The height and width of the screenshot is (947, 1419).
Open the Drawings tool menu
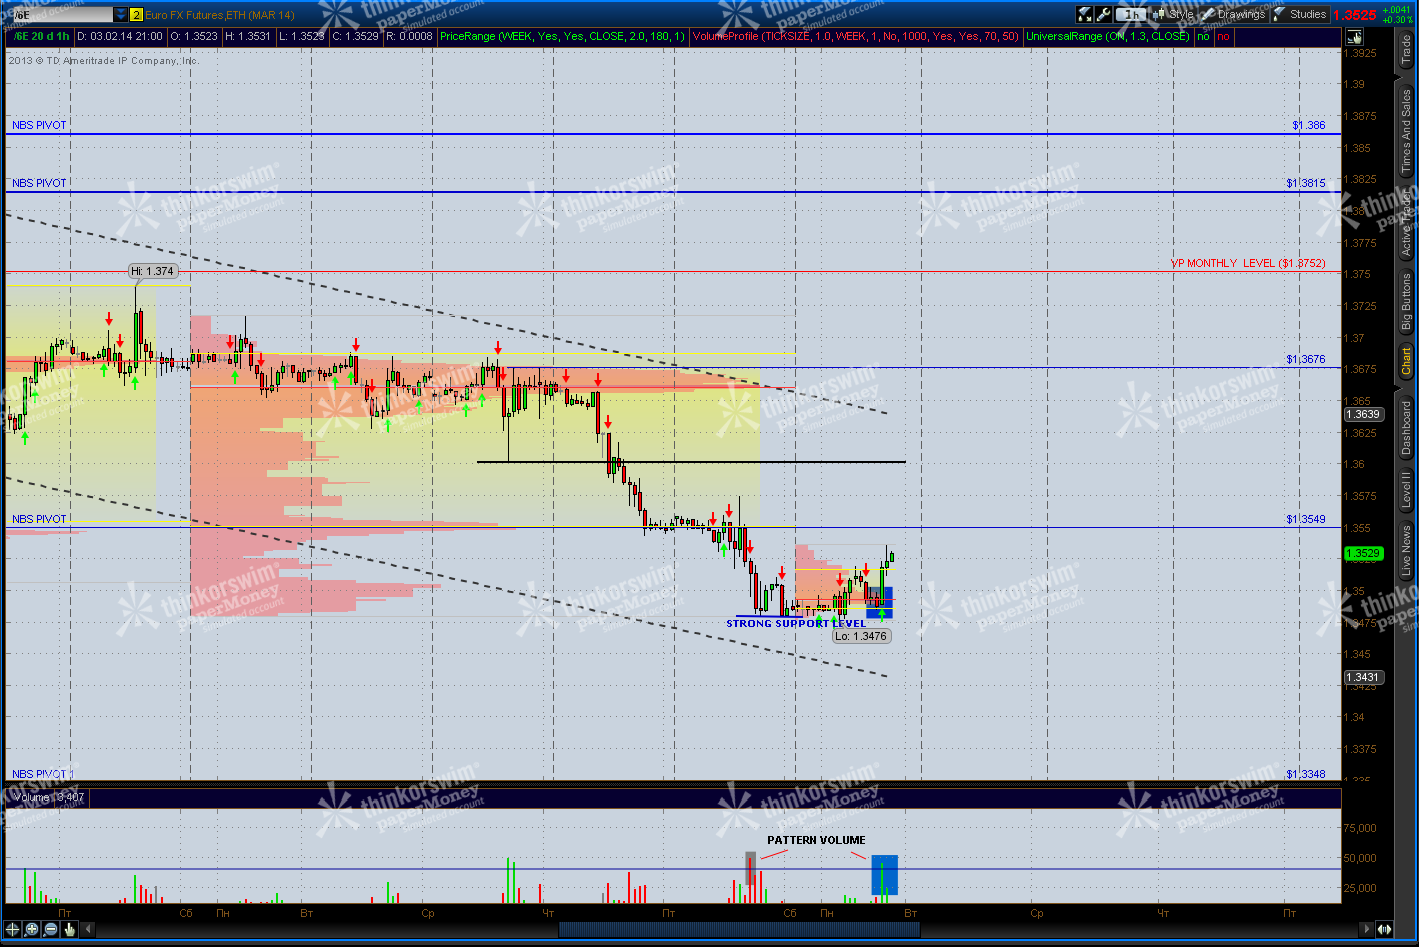pyautogui.click(x=1235, y=13)
